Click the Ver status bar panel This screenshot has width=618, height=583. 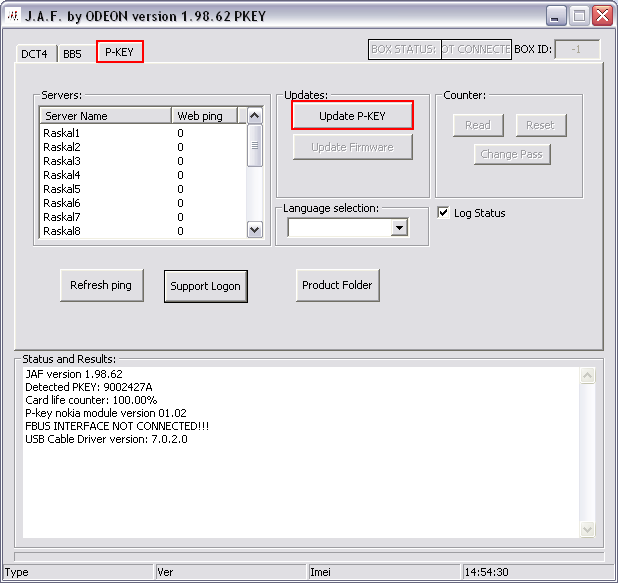click(231, 572)
